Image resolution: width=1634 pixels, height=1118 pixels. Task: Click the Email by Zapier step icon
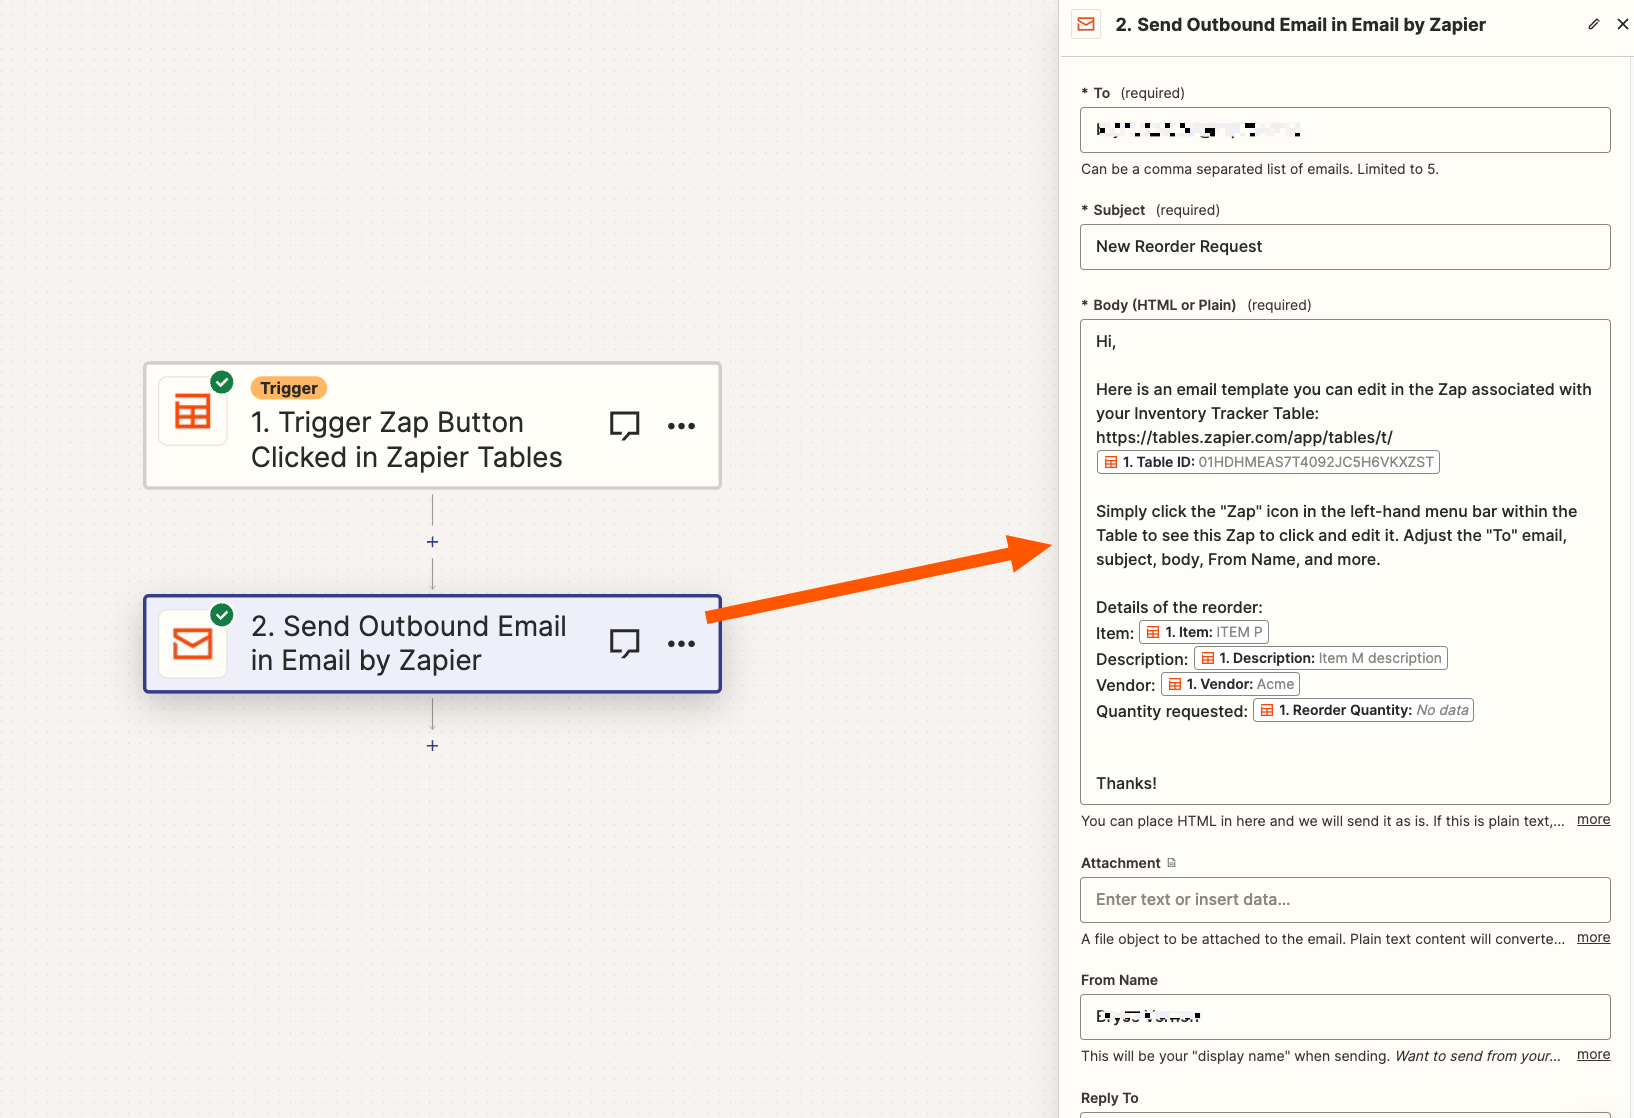click(193, 643)
